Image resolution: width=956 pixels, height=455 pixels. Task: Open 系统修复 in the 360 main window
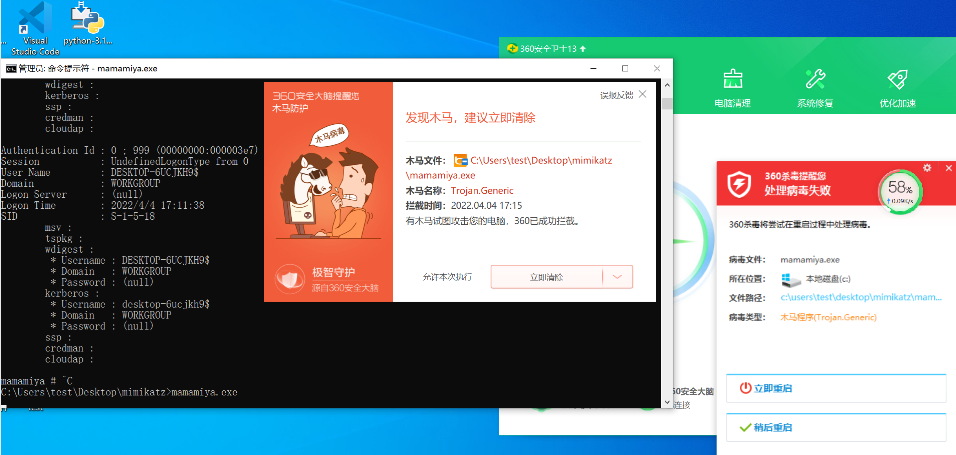tap(815, 88)
